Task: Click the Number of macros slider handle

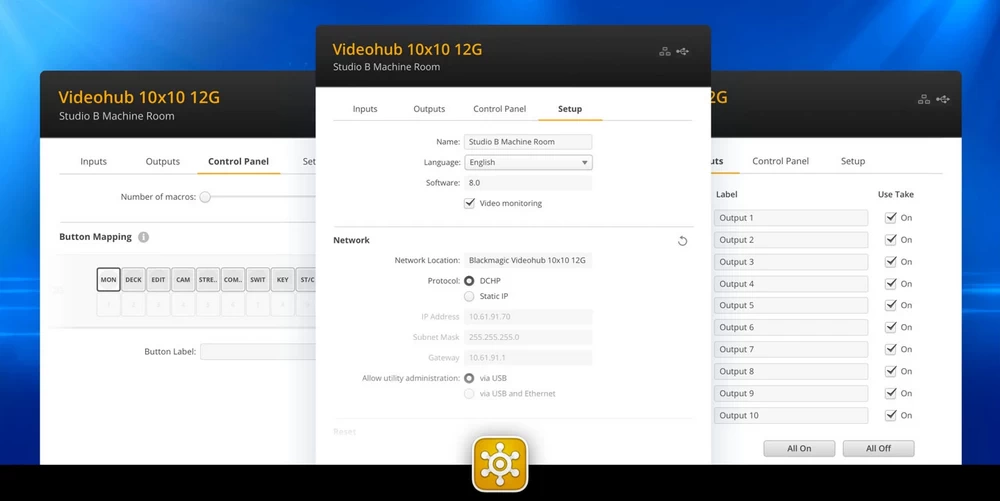Action: [x=205, y=197]
